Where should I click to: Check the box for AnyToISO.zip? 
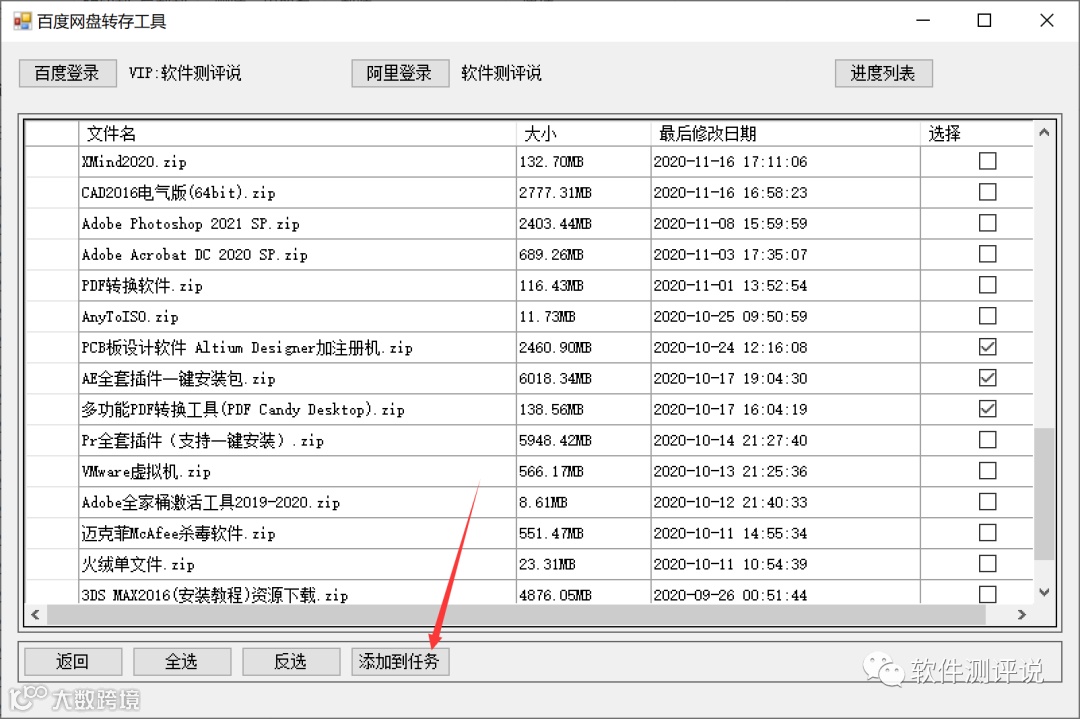pyautogui.click(x=987, y=316)
